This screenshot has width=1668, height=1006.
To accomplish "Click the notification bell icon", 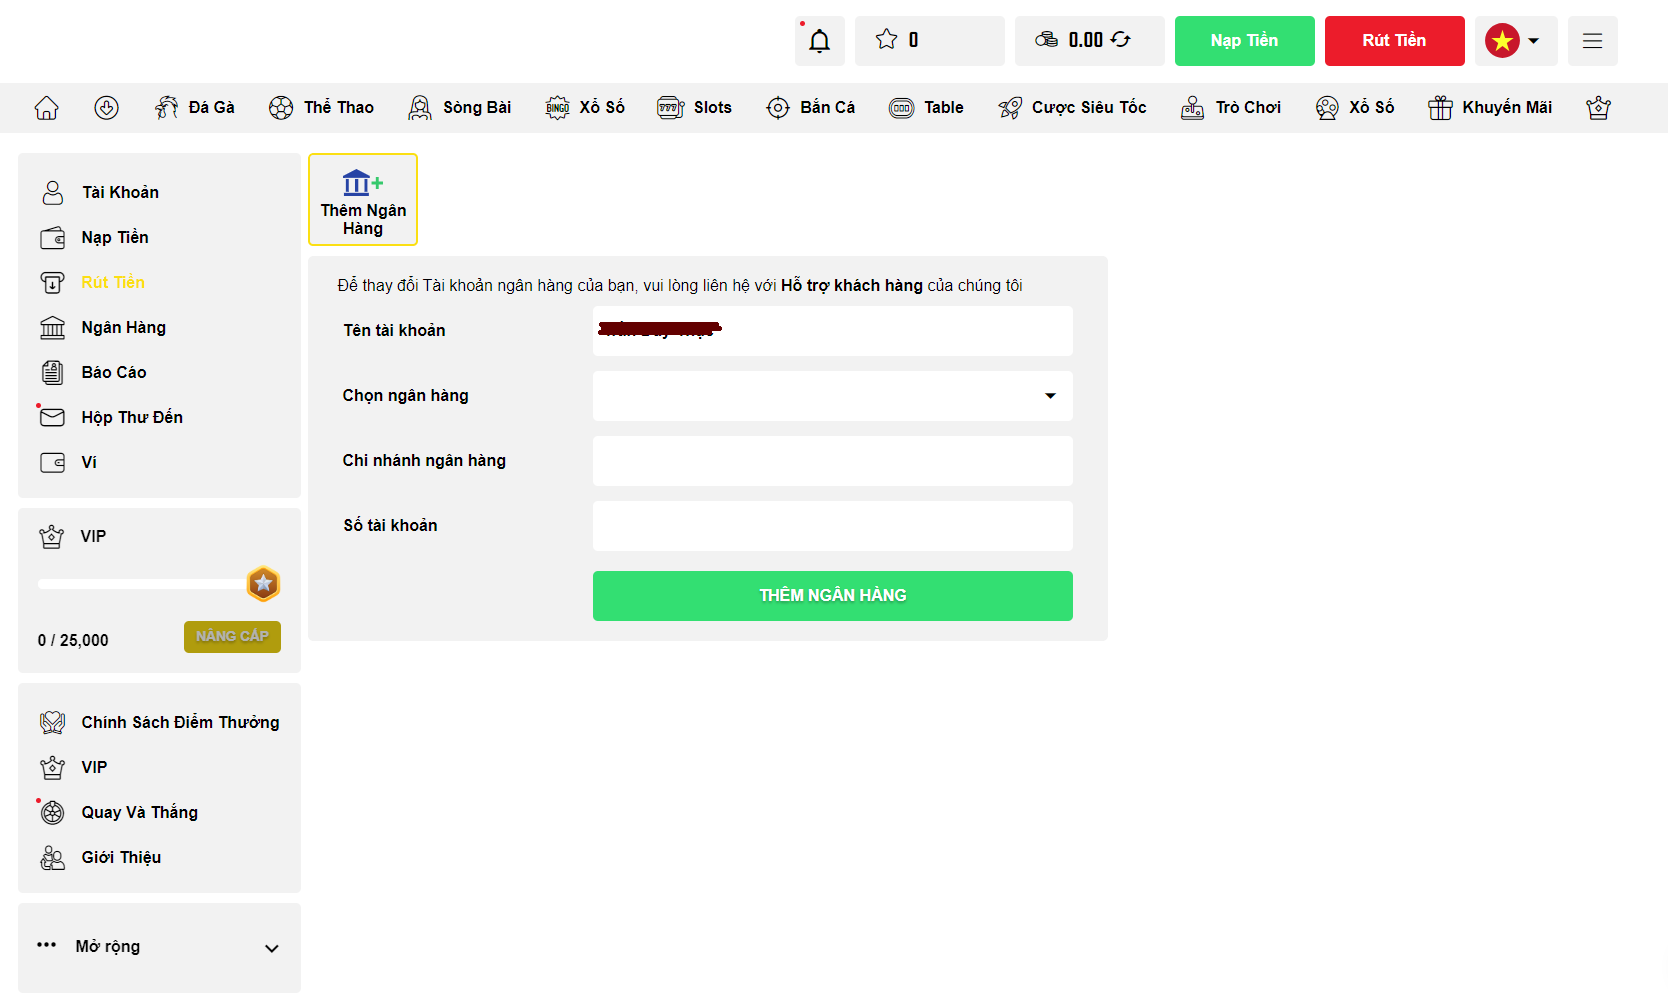I will point(819,41).
